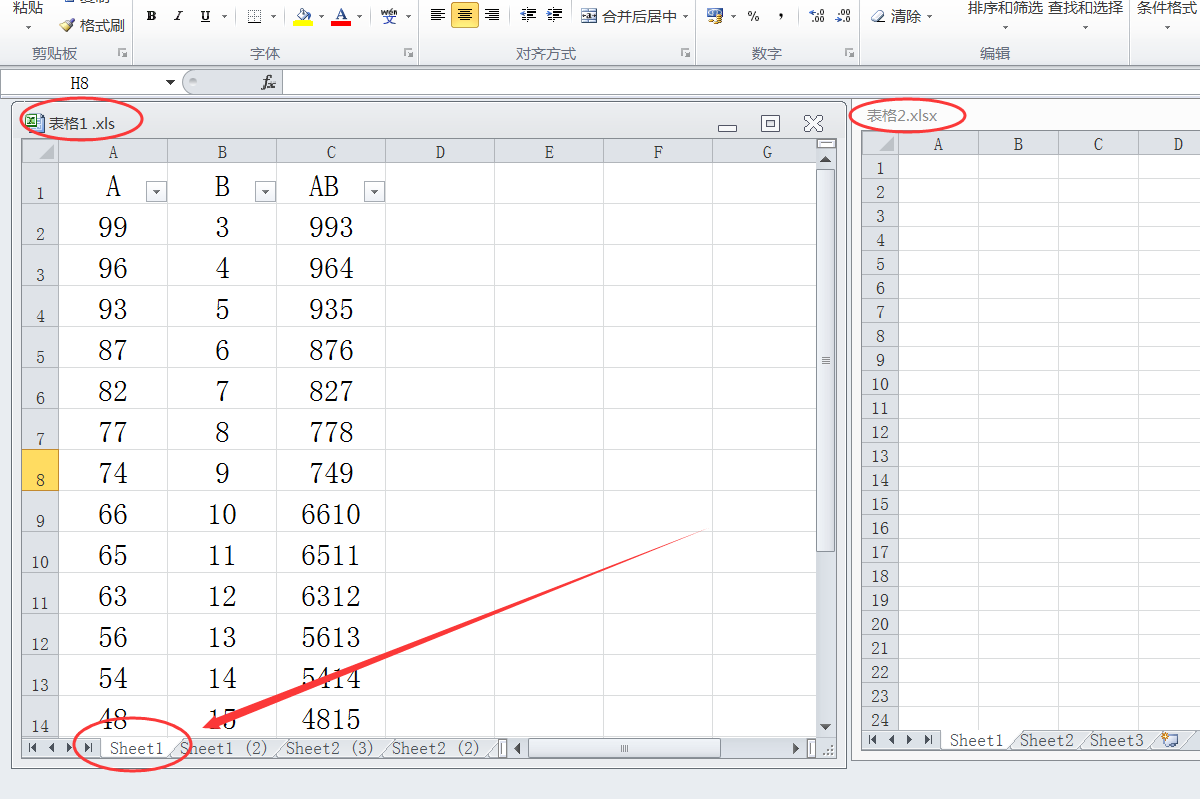The image size is (1200, 799).
Task: Apply comma thousands separator style
Action: (780, 16)
